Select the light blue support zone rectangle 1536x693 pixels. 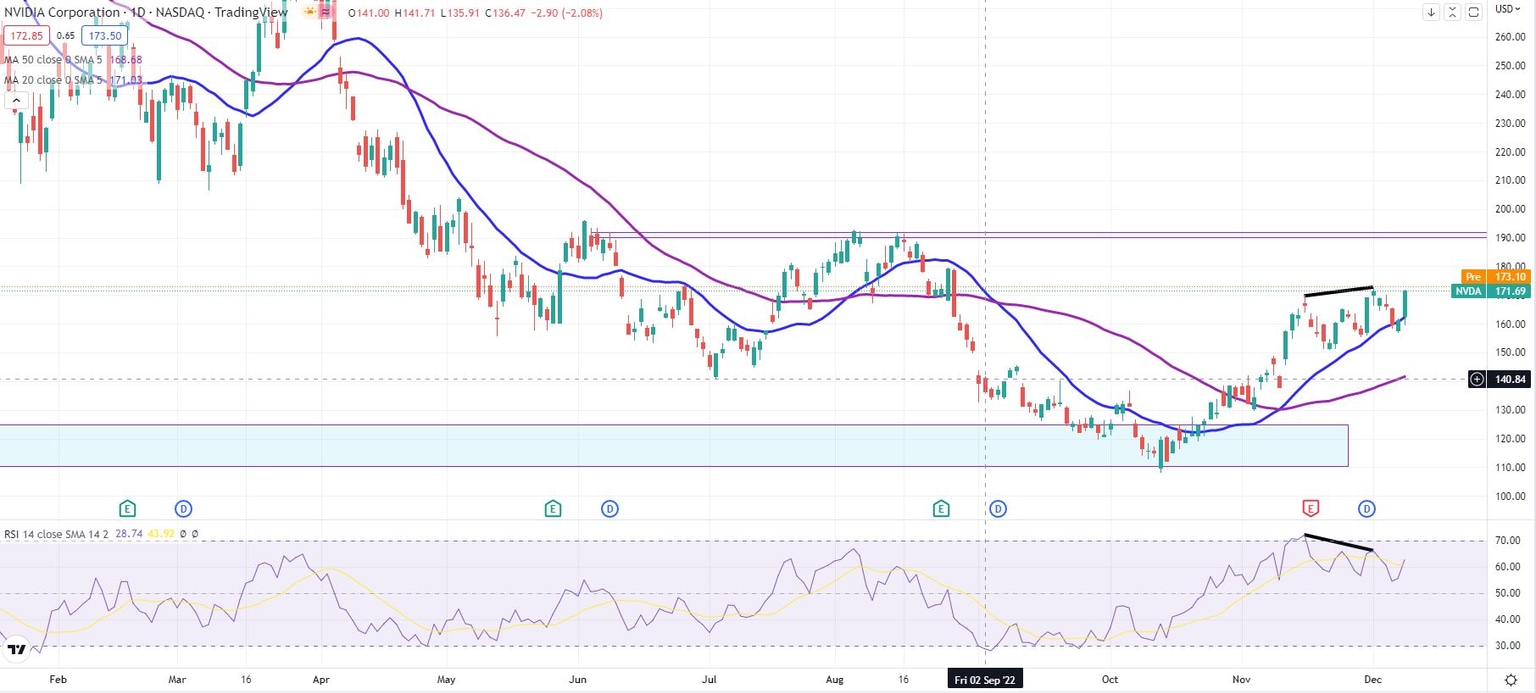[x=674, y=445]
